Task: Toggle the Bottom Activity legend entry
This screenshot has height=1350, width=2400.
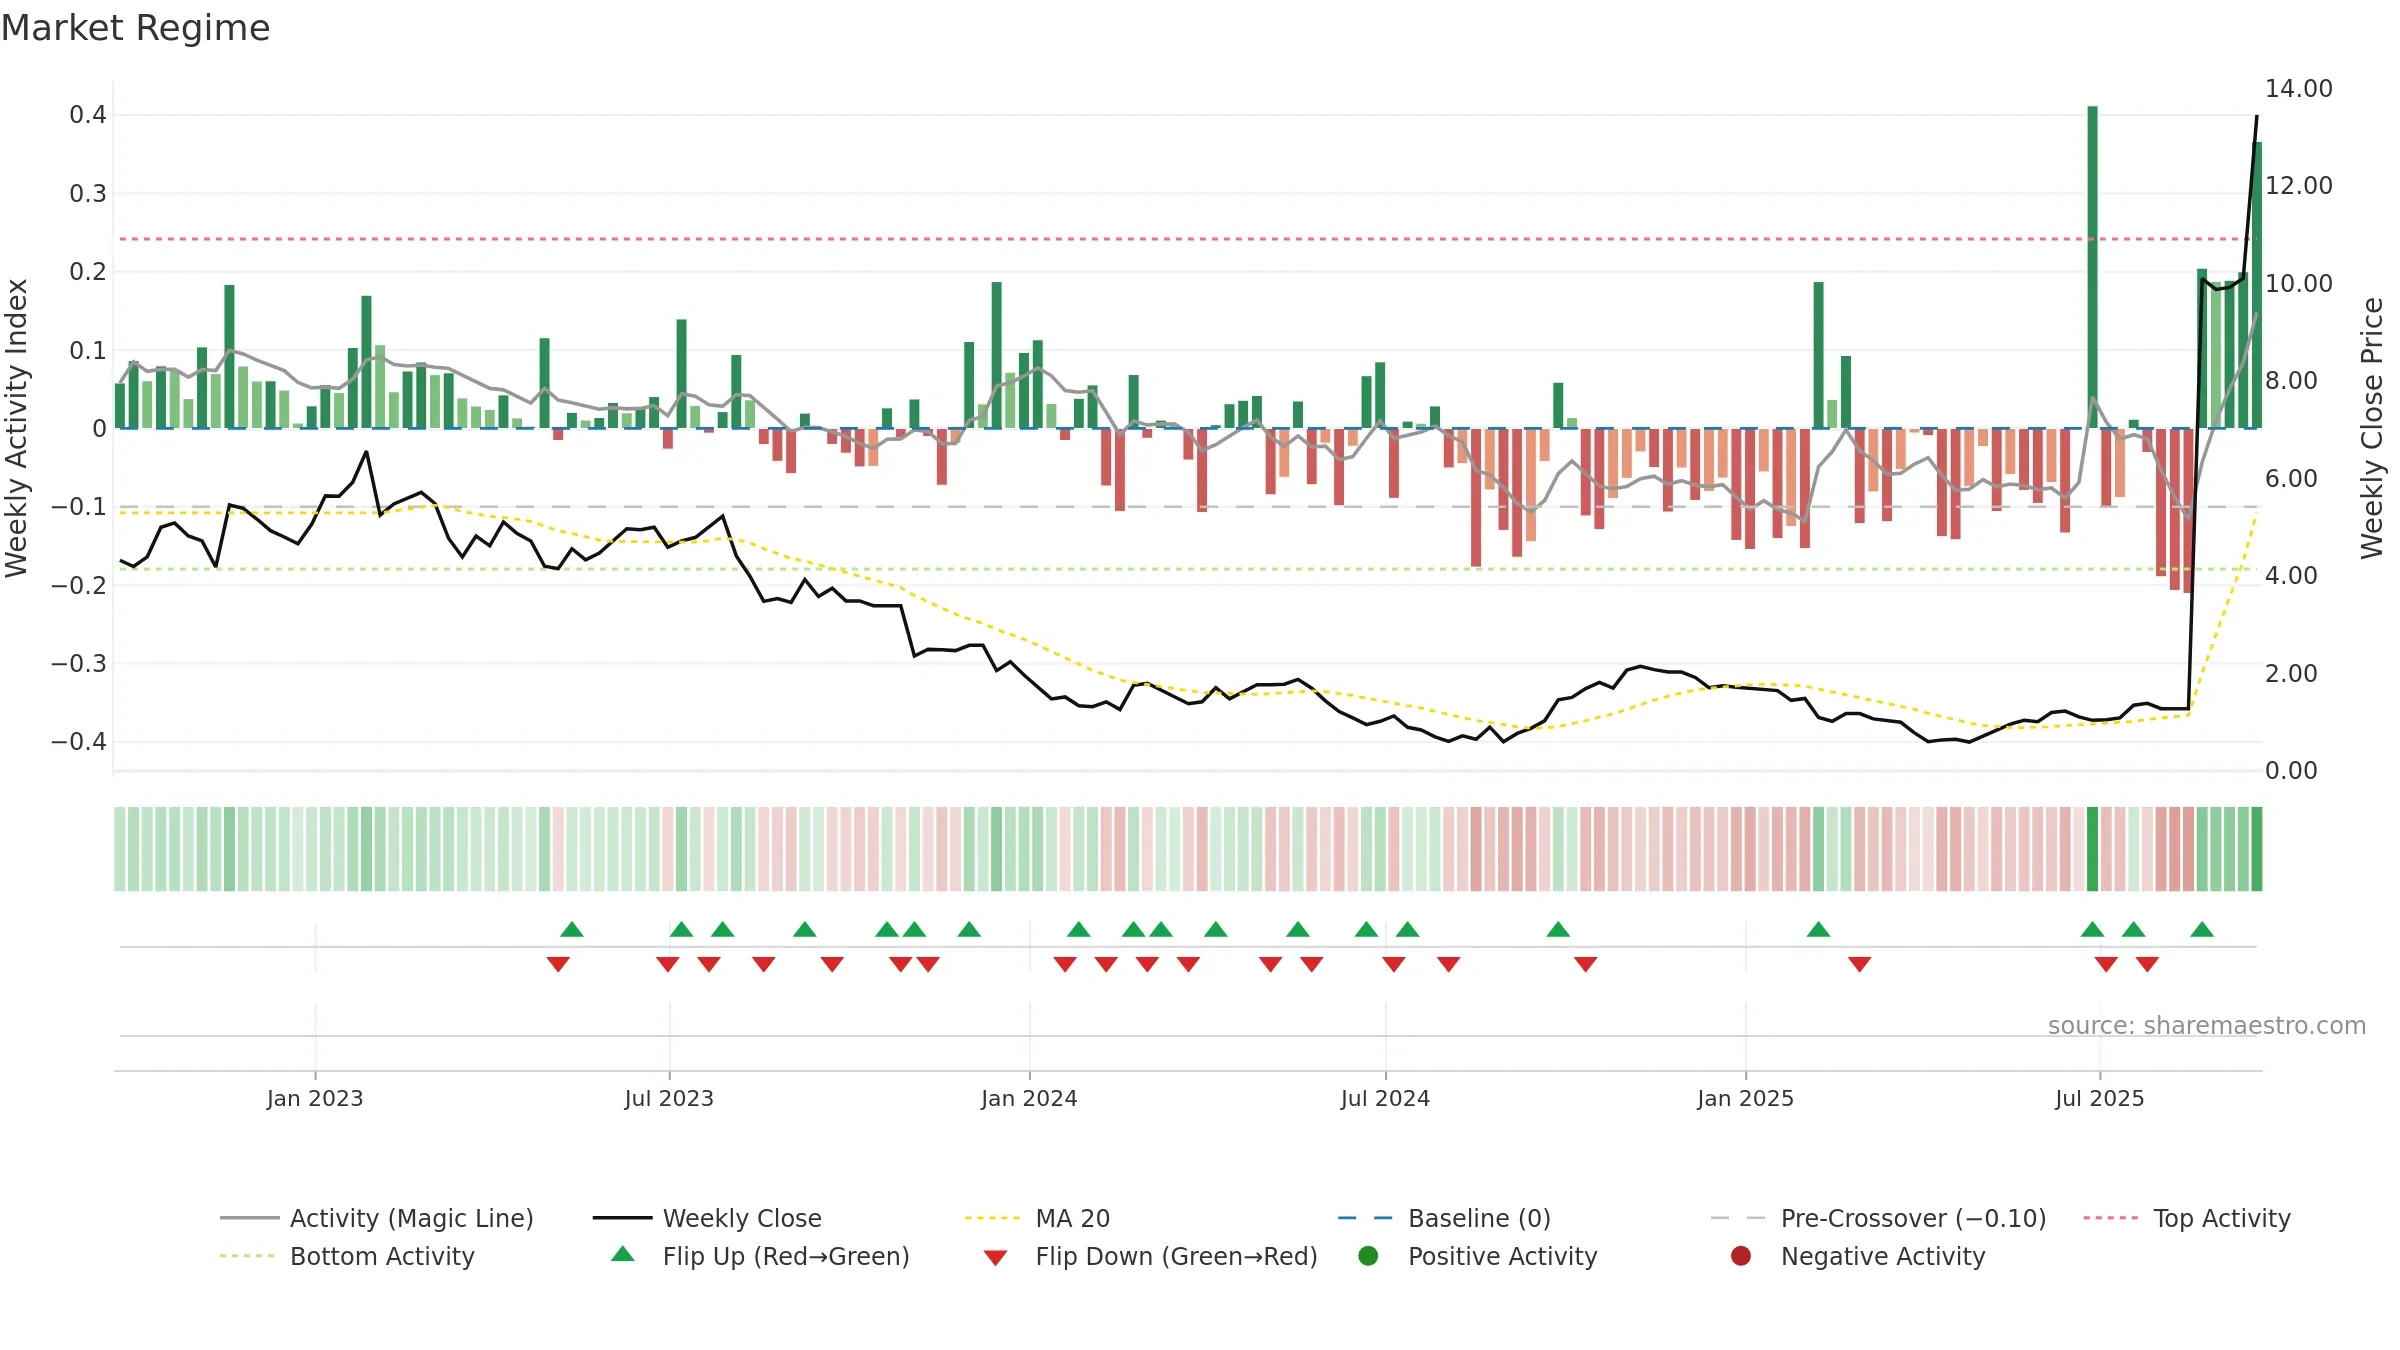Action: [347, 1256]
